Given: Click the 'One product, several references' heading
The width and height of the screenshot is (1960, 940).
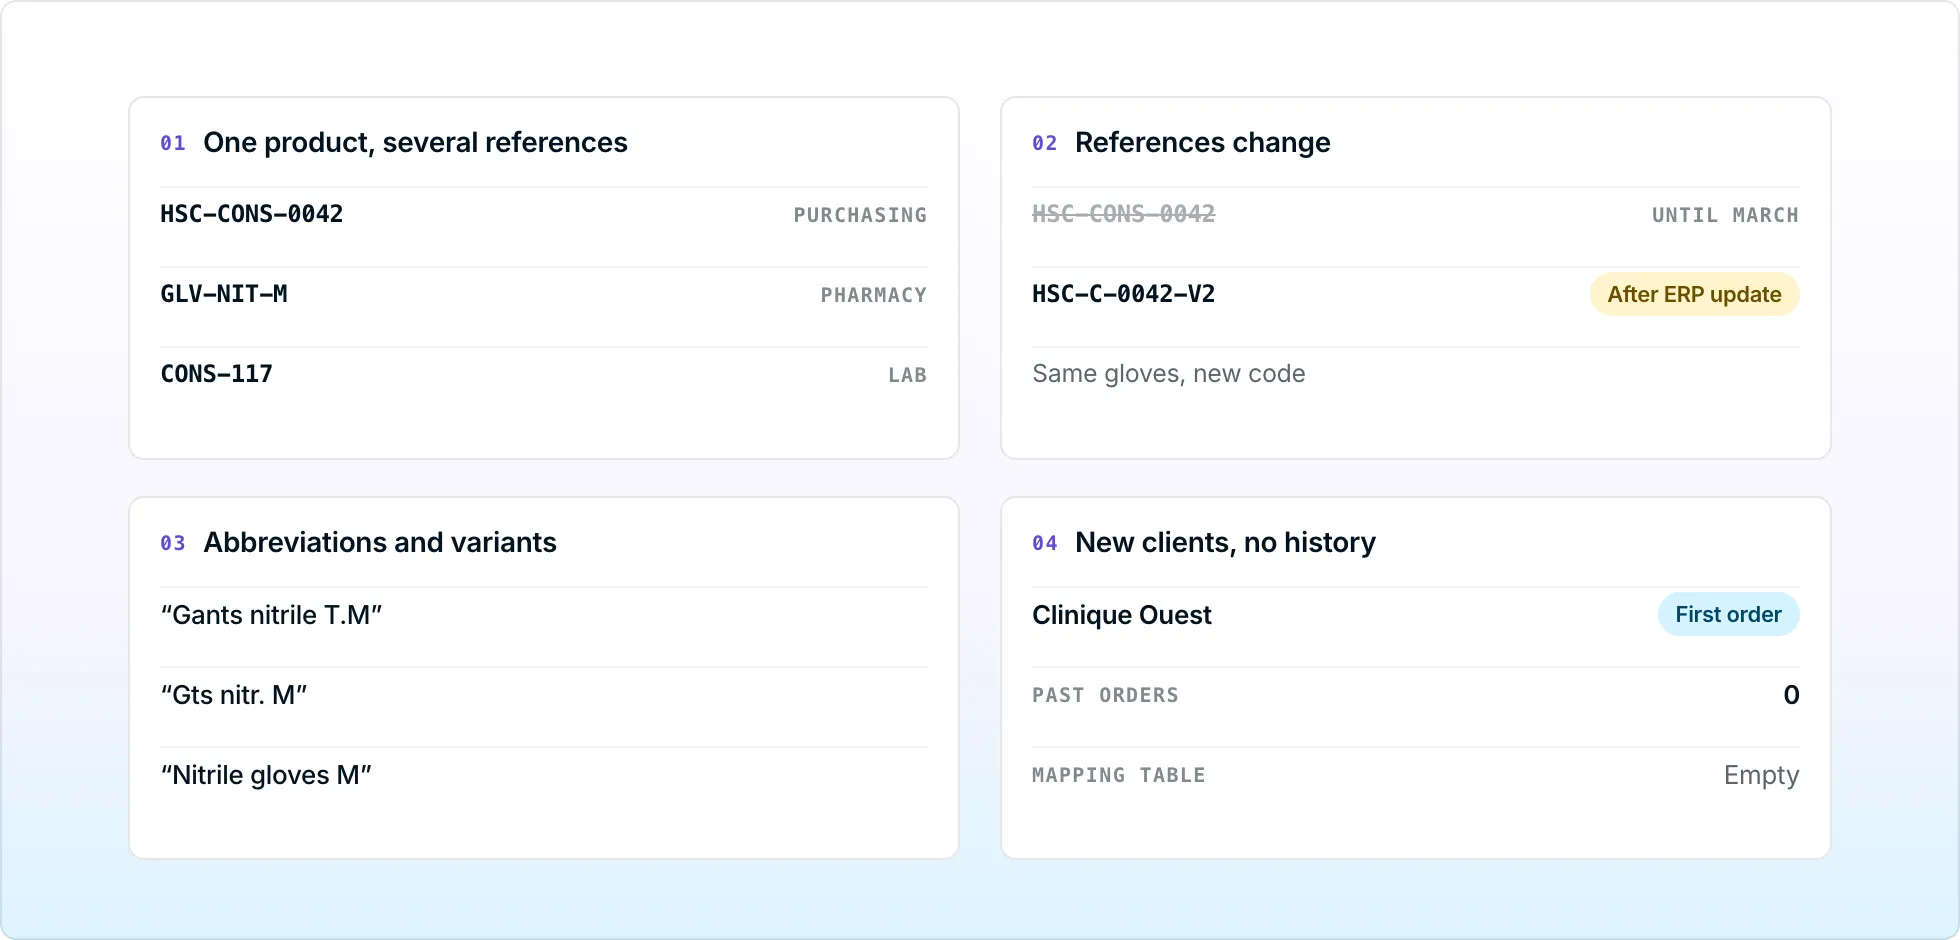Looking at the screenshot, I should 415,143.
